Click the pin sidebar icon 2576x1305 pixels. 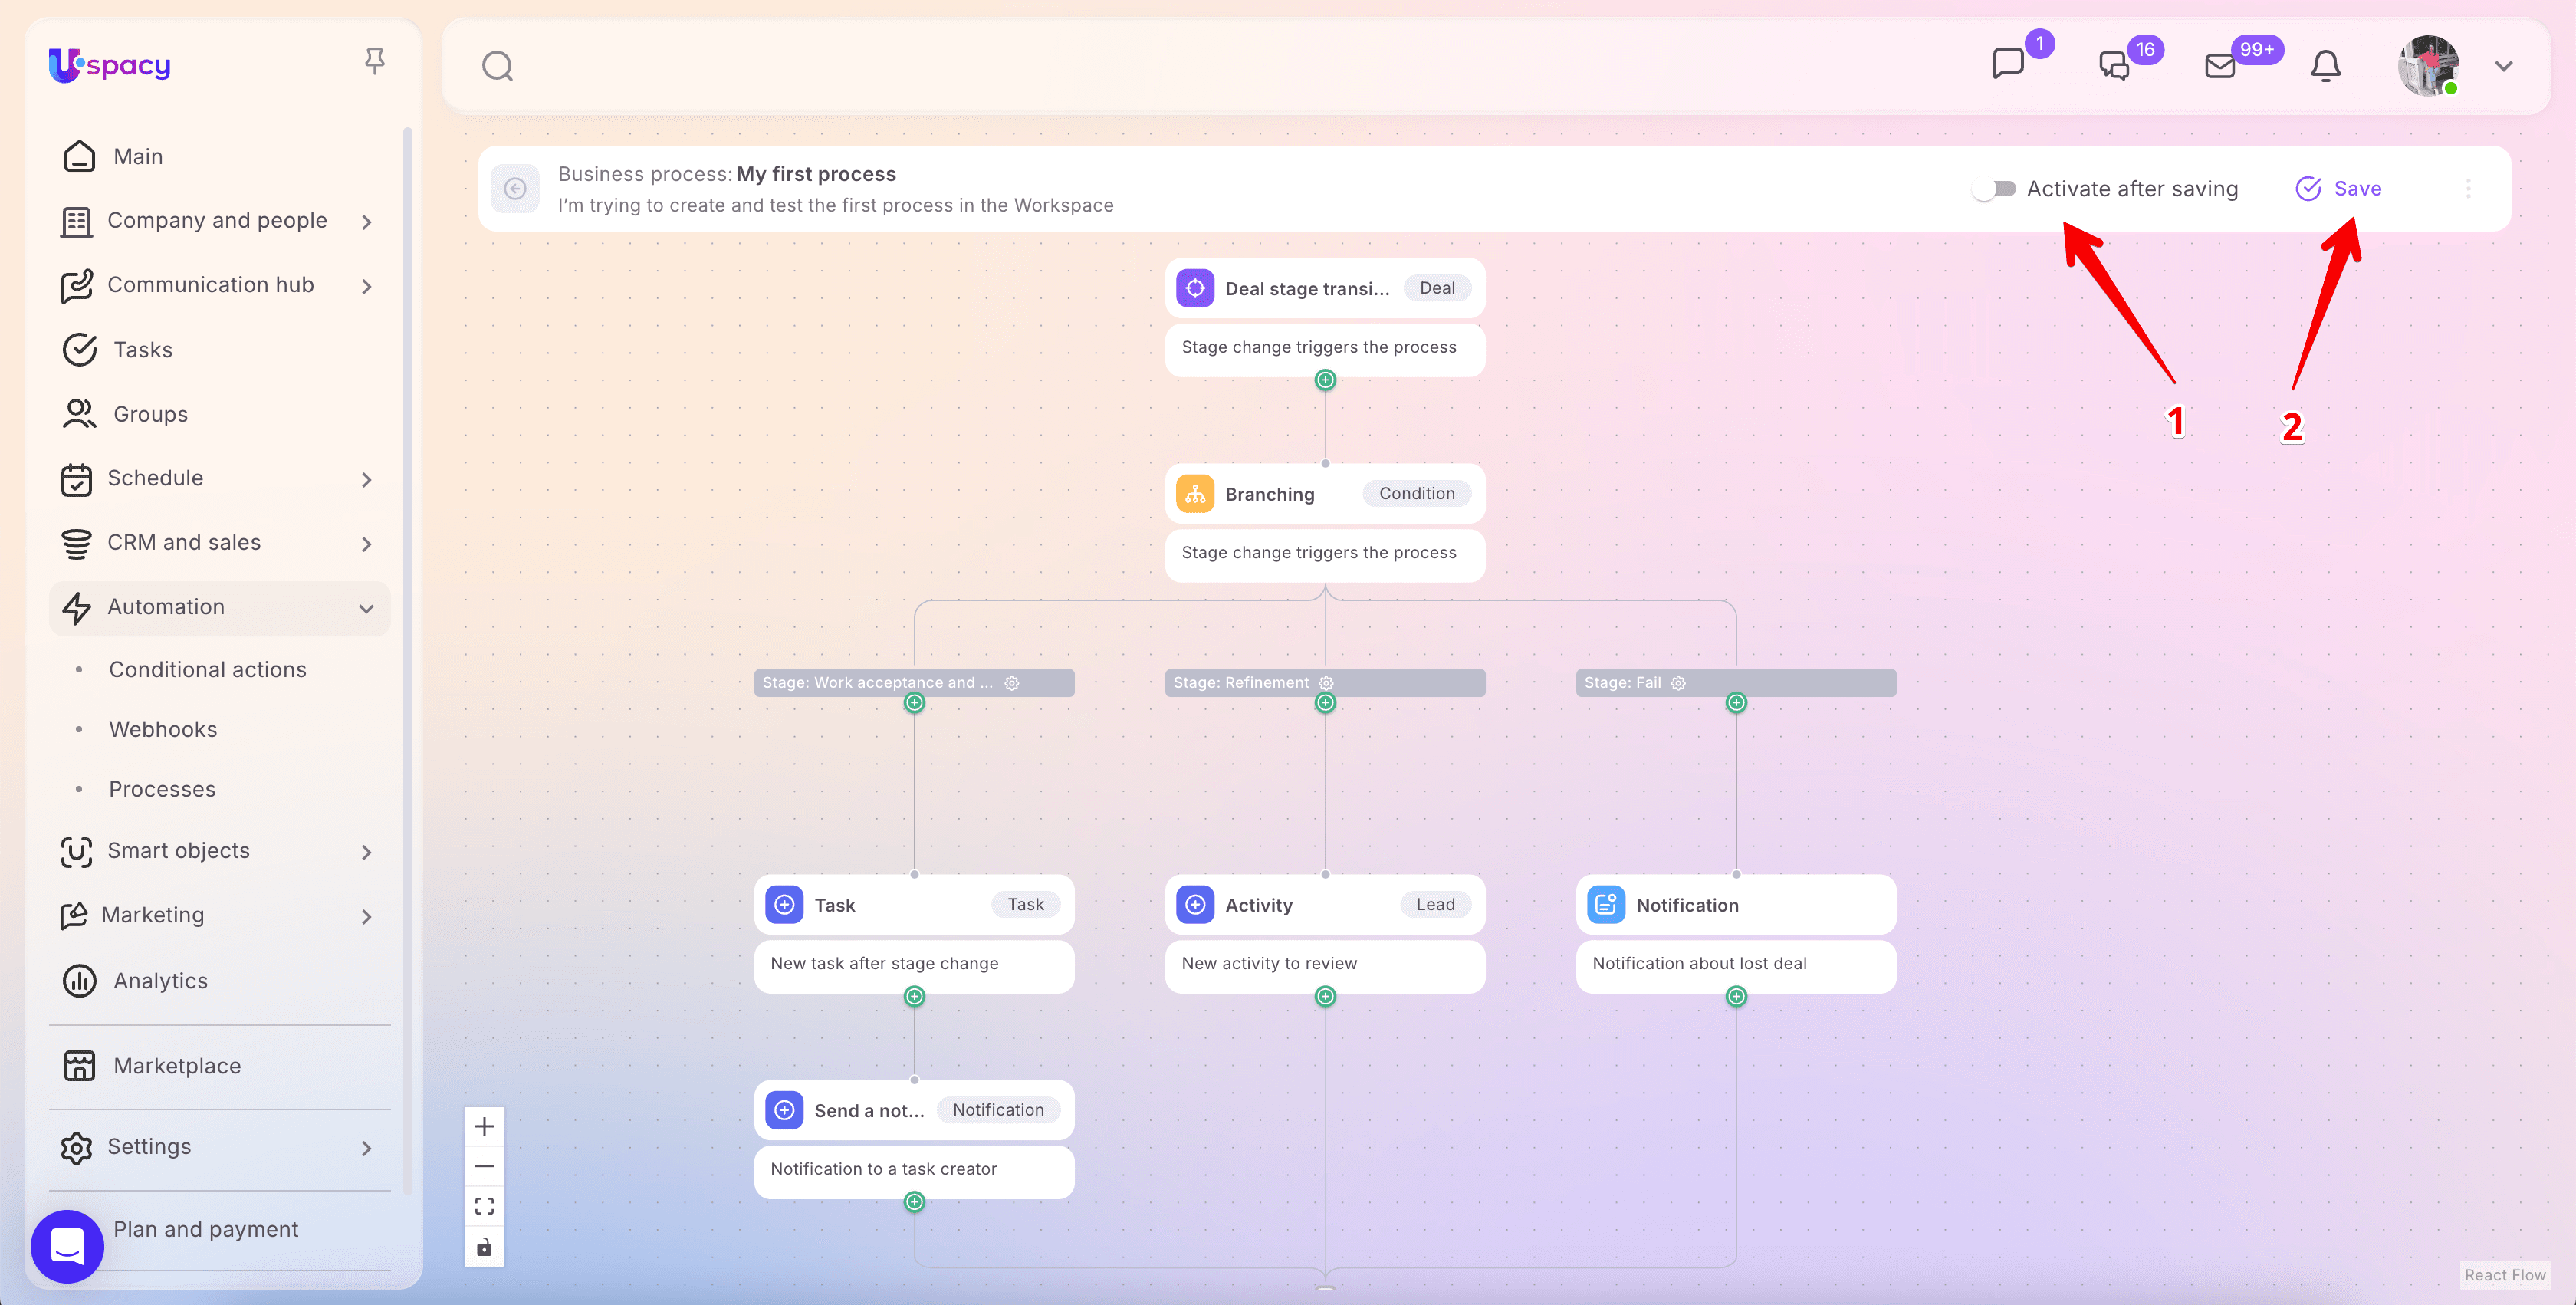374,61
